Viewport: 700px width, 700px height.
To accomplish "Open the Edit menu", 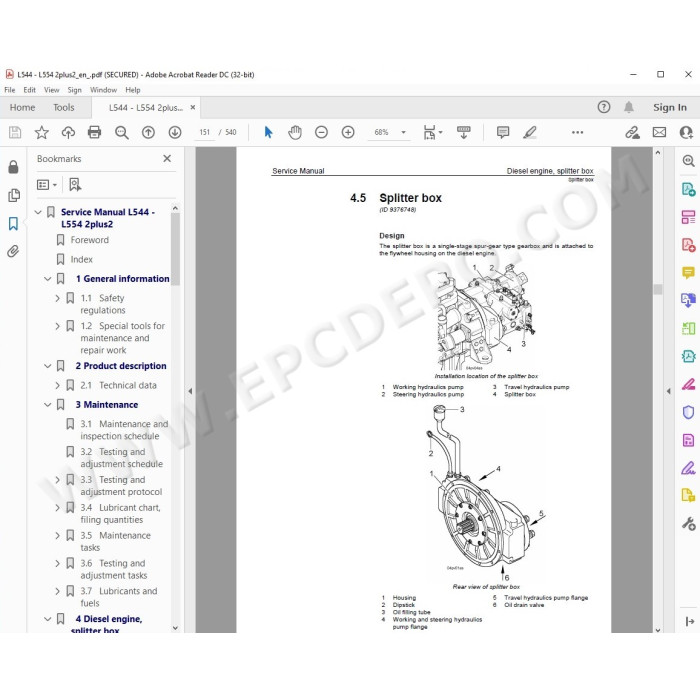I will point(29,90).
